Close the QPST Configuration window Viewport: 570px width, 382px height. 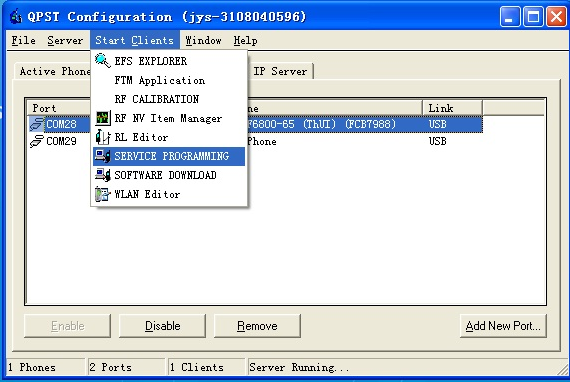point(556,17)
